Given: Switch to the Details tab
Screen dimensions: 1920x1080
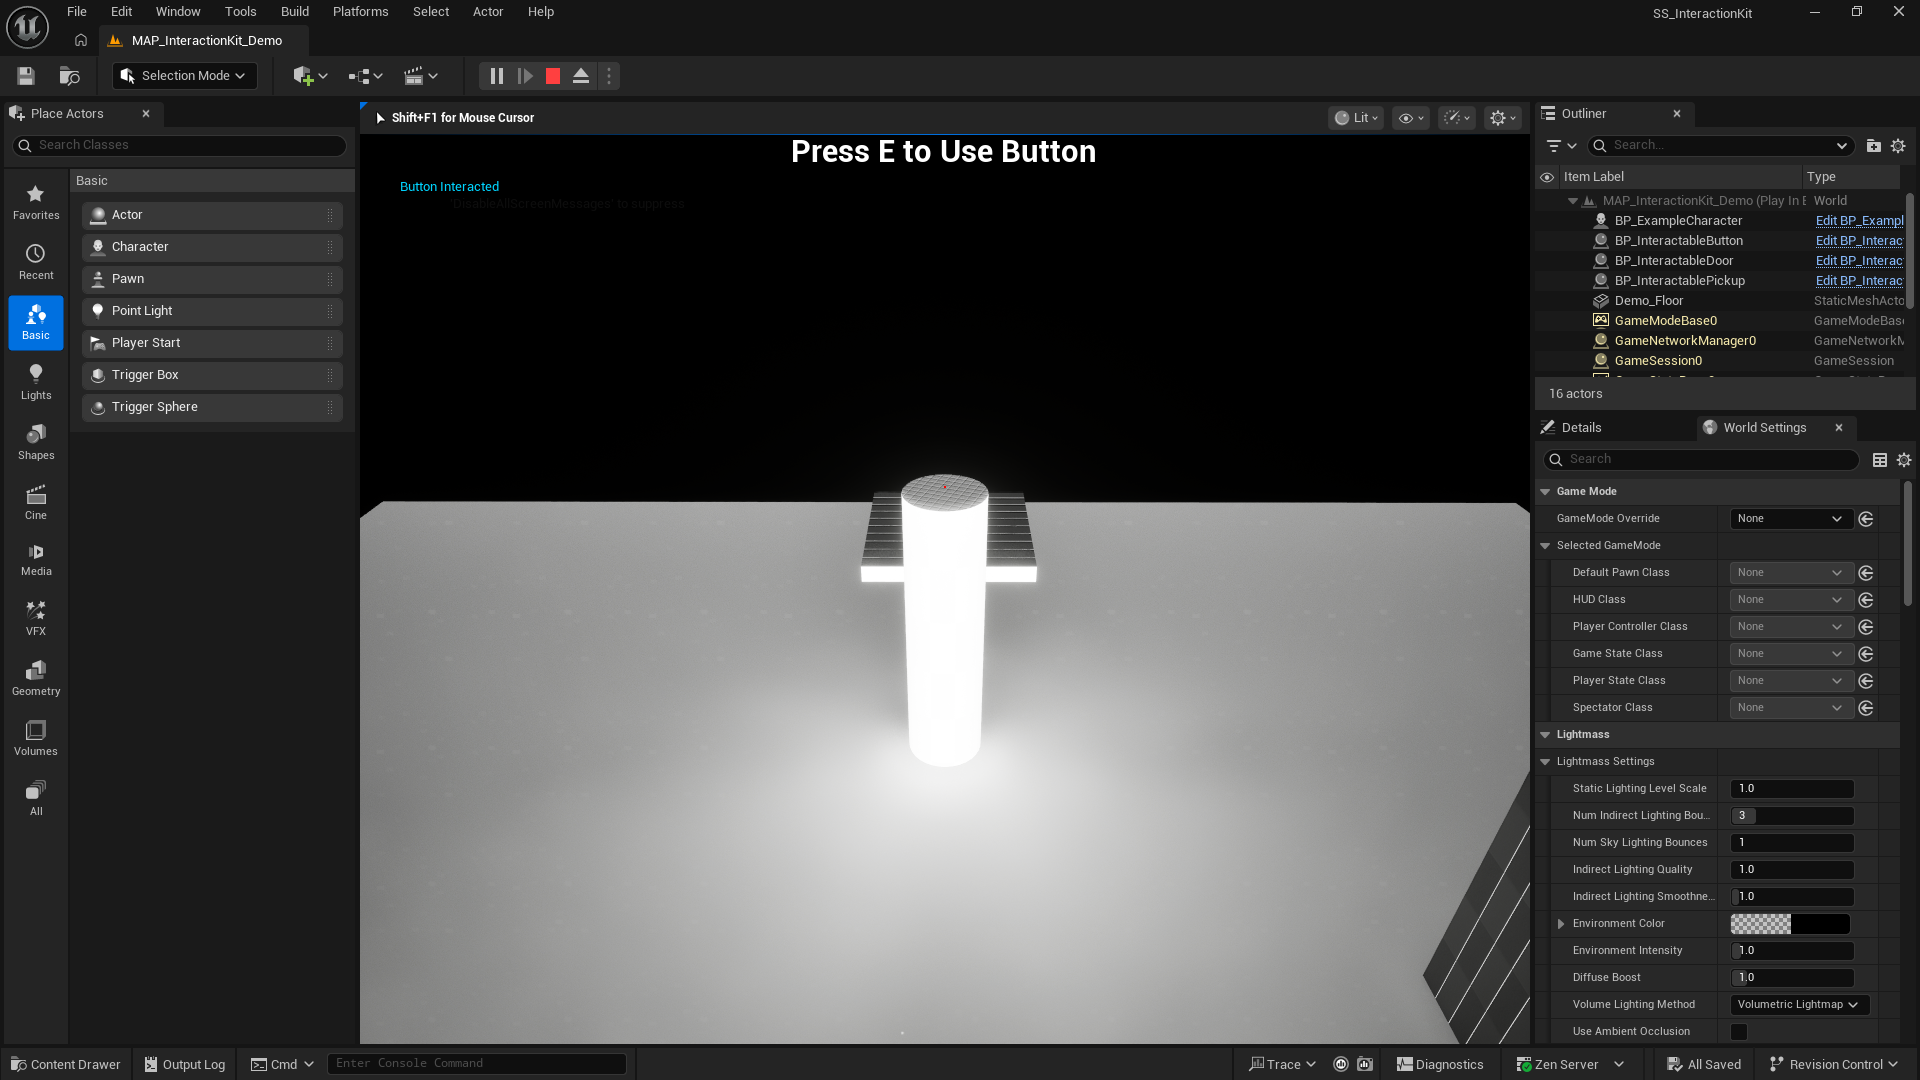Looking at the screenshot, I should pyautogui.click(x=1581, y=428).
